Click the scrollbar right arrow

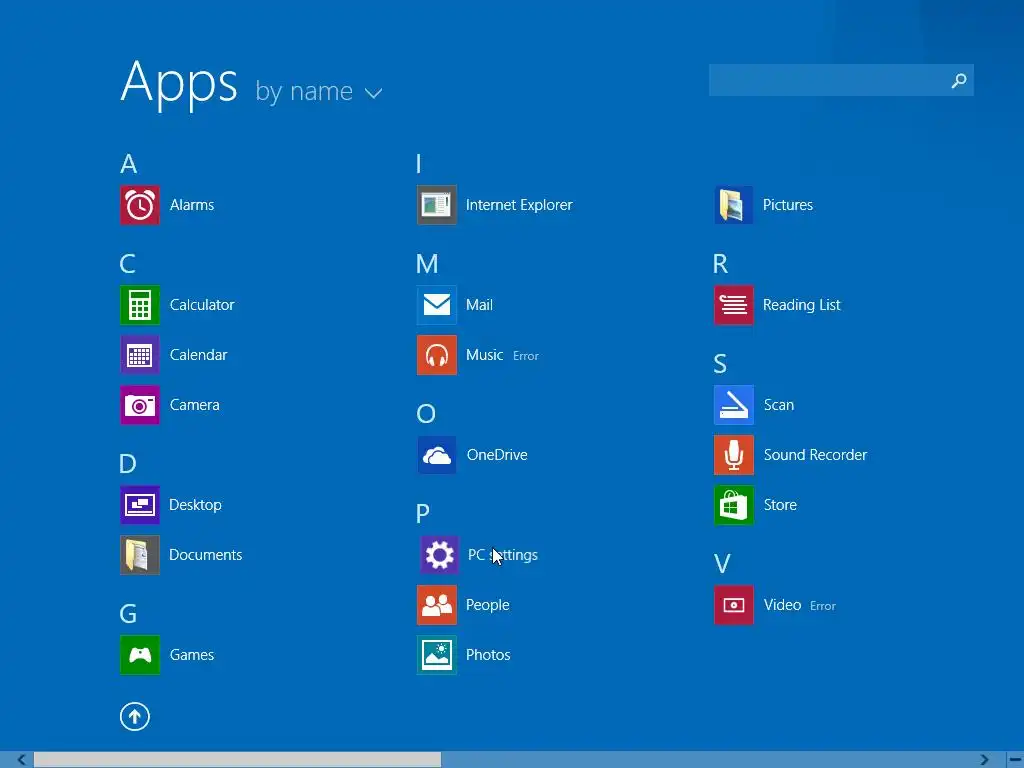pos(984,760)
